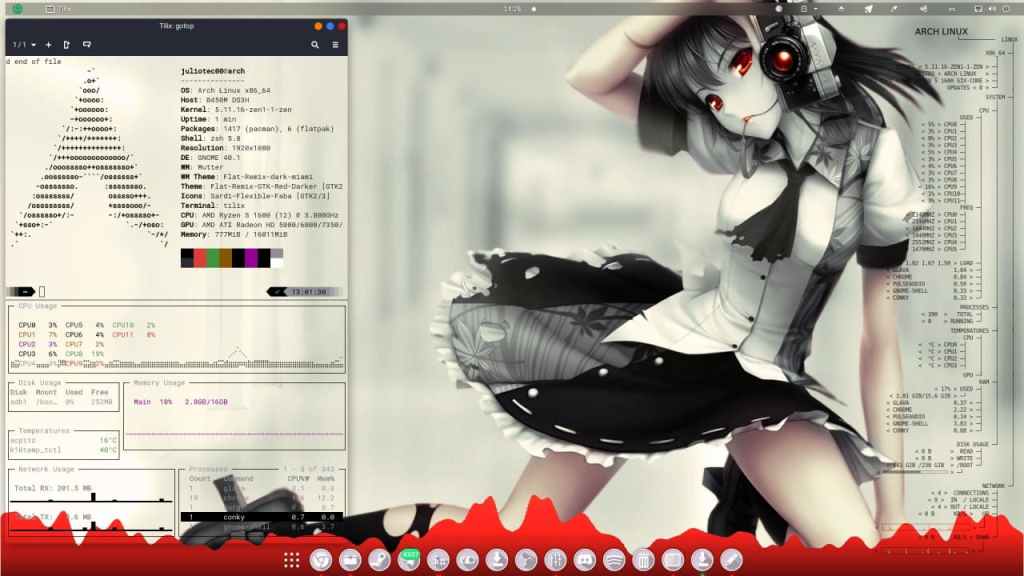Open the Tilix hamburger menu

(x=335, y=45)
